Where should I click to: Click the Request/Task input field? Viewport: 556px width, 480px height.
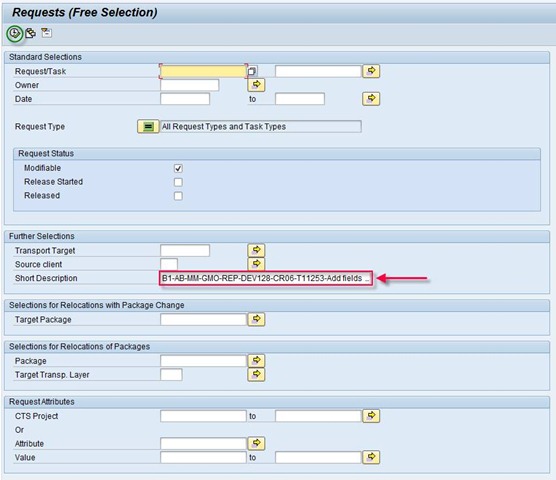click(203, 71)
